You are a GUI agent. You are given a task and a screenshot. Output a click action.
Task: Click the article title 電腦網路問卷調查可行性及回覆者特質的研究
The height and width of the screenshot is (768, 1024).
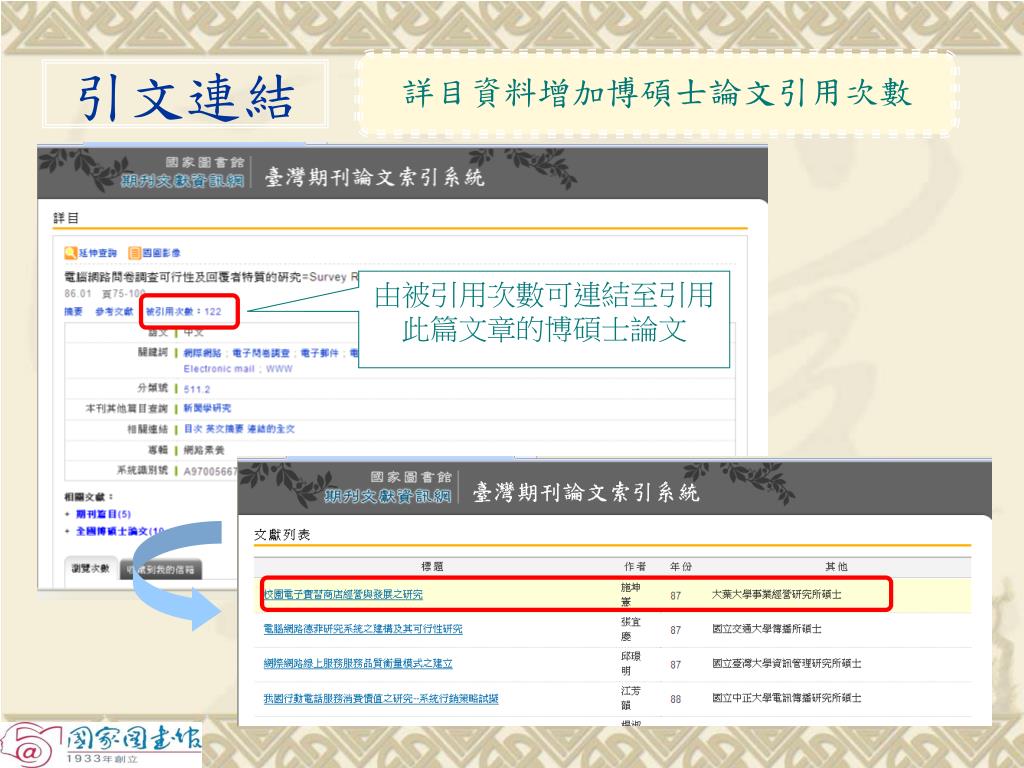point(185,277)
